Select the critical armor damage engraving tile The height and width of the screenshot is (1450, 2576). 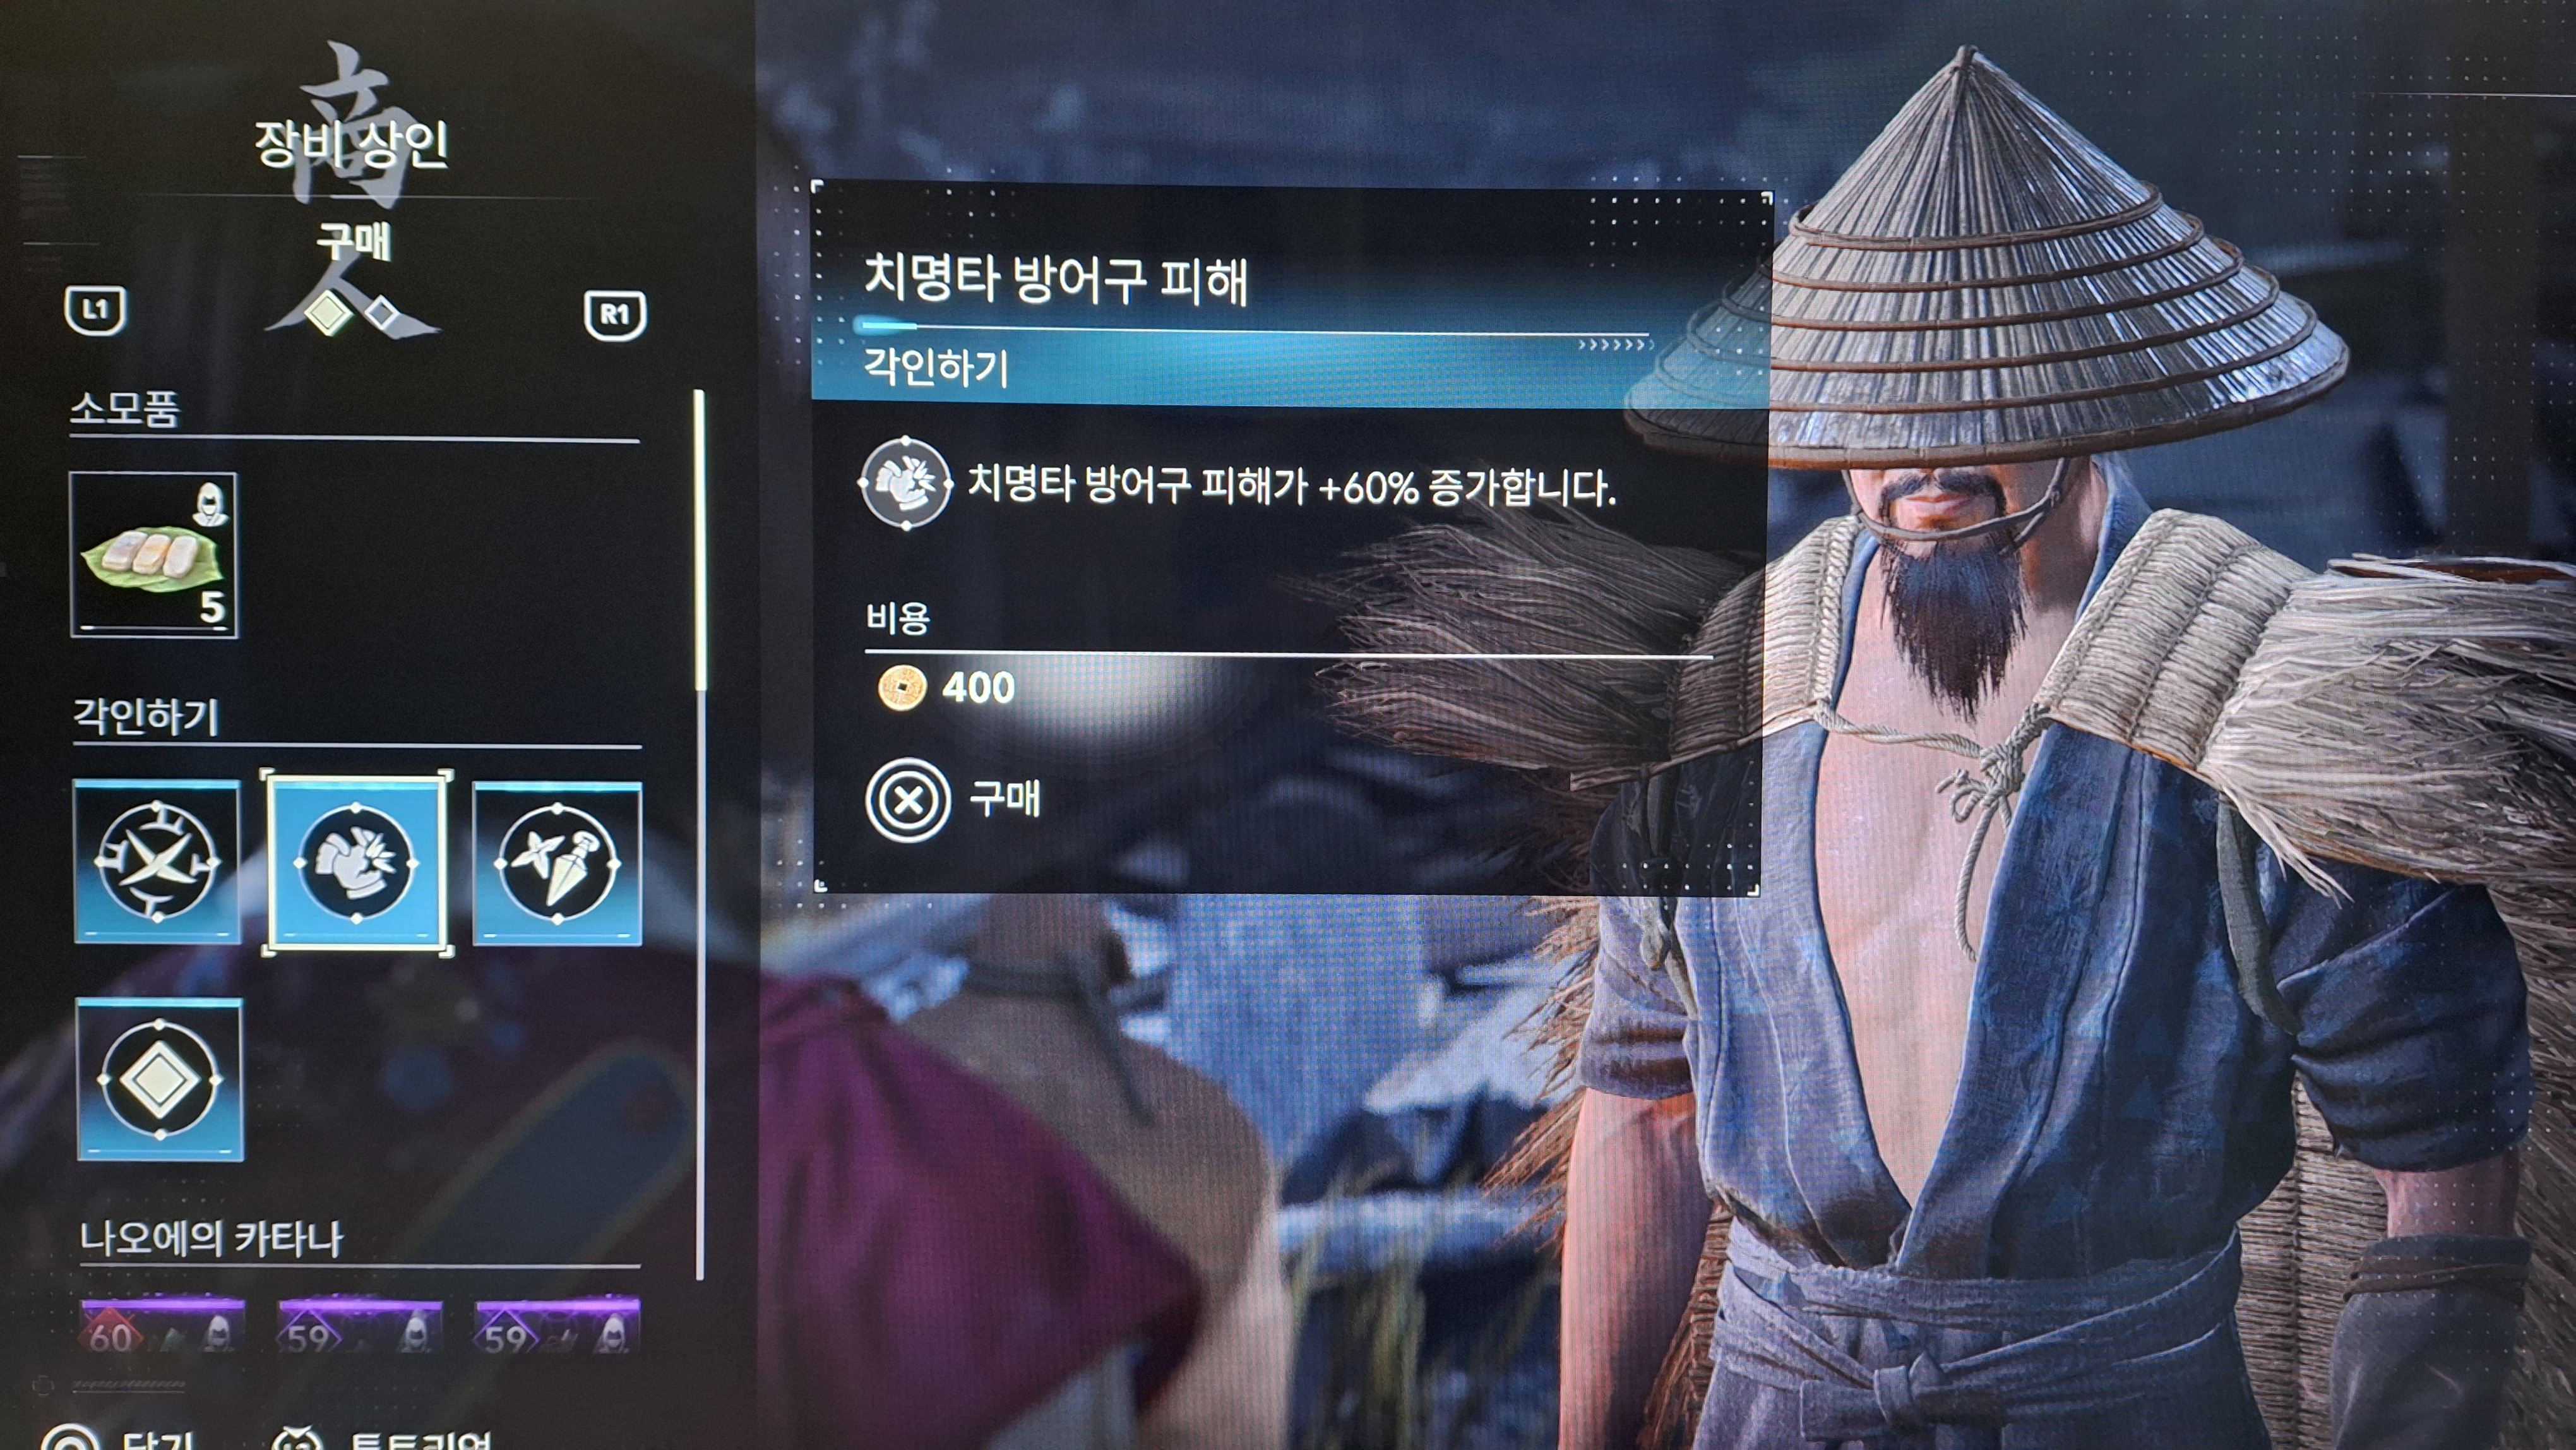(357, 862)
